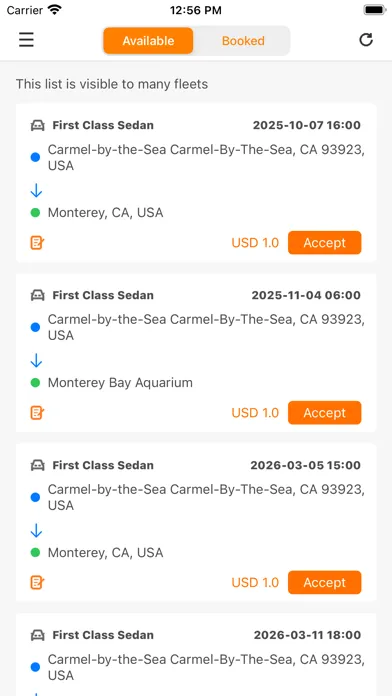Tap green destination dot on 2025-10-07 ride
392x696 pixels.
pos(36,213)
